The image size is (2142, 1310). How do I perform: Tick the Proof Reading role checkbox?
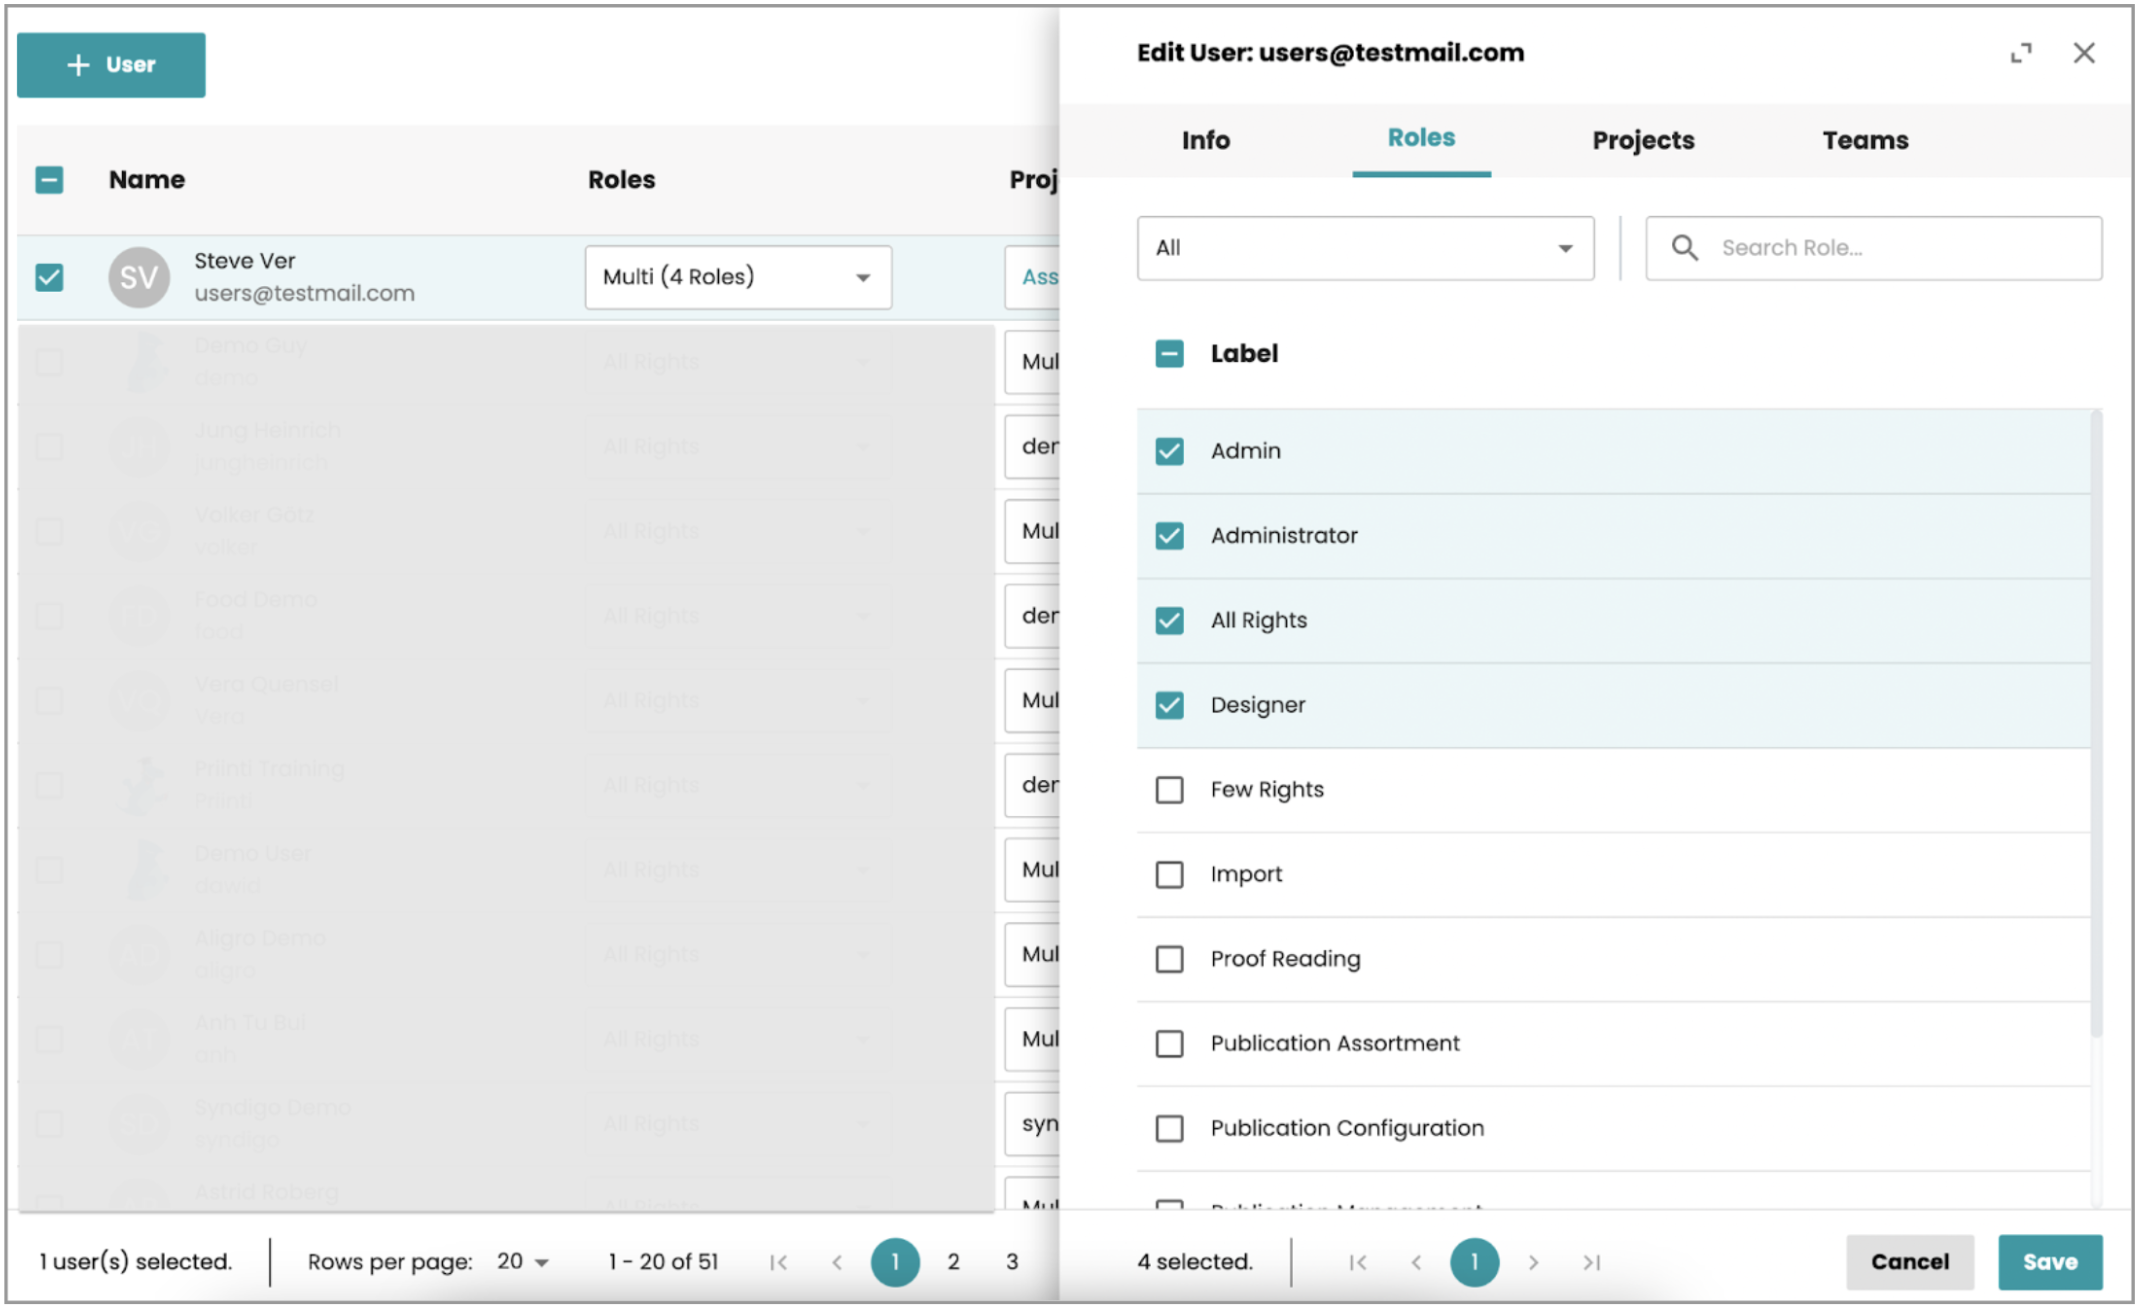tap(1169, 959)
